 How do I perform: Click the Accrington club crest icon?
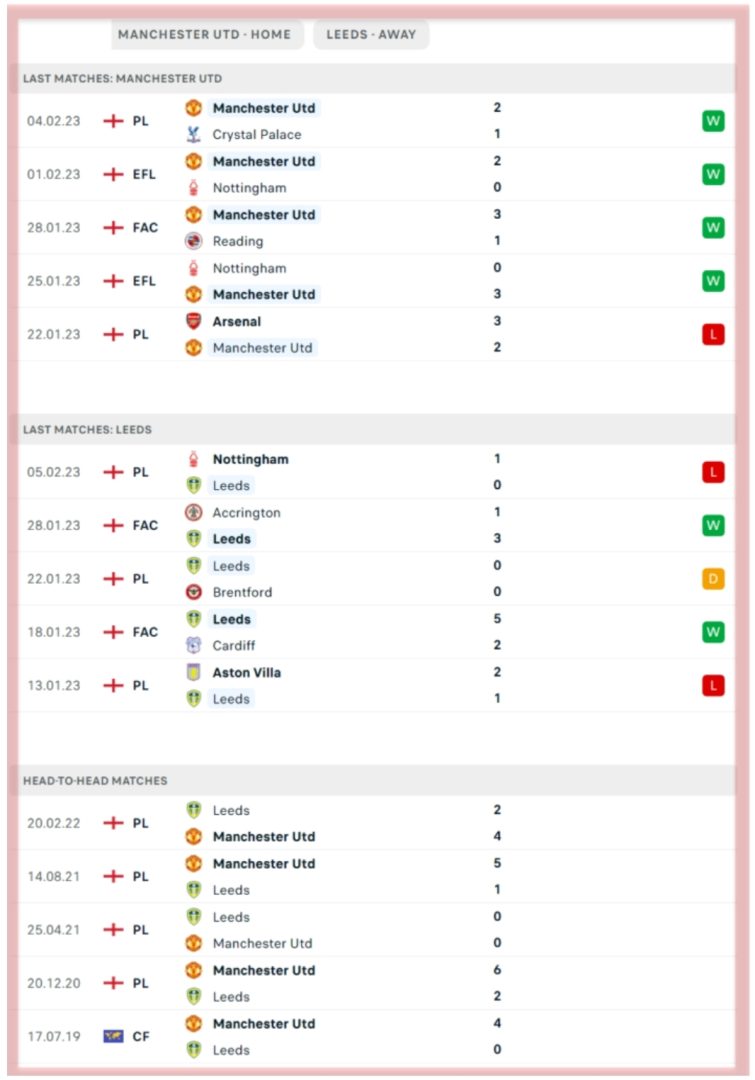point(193,512)
